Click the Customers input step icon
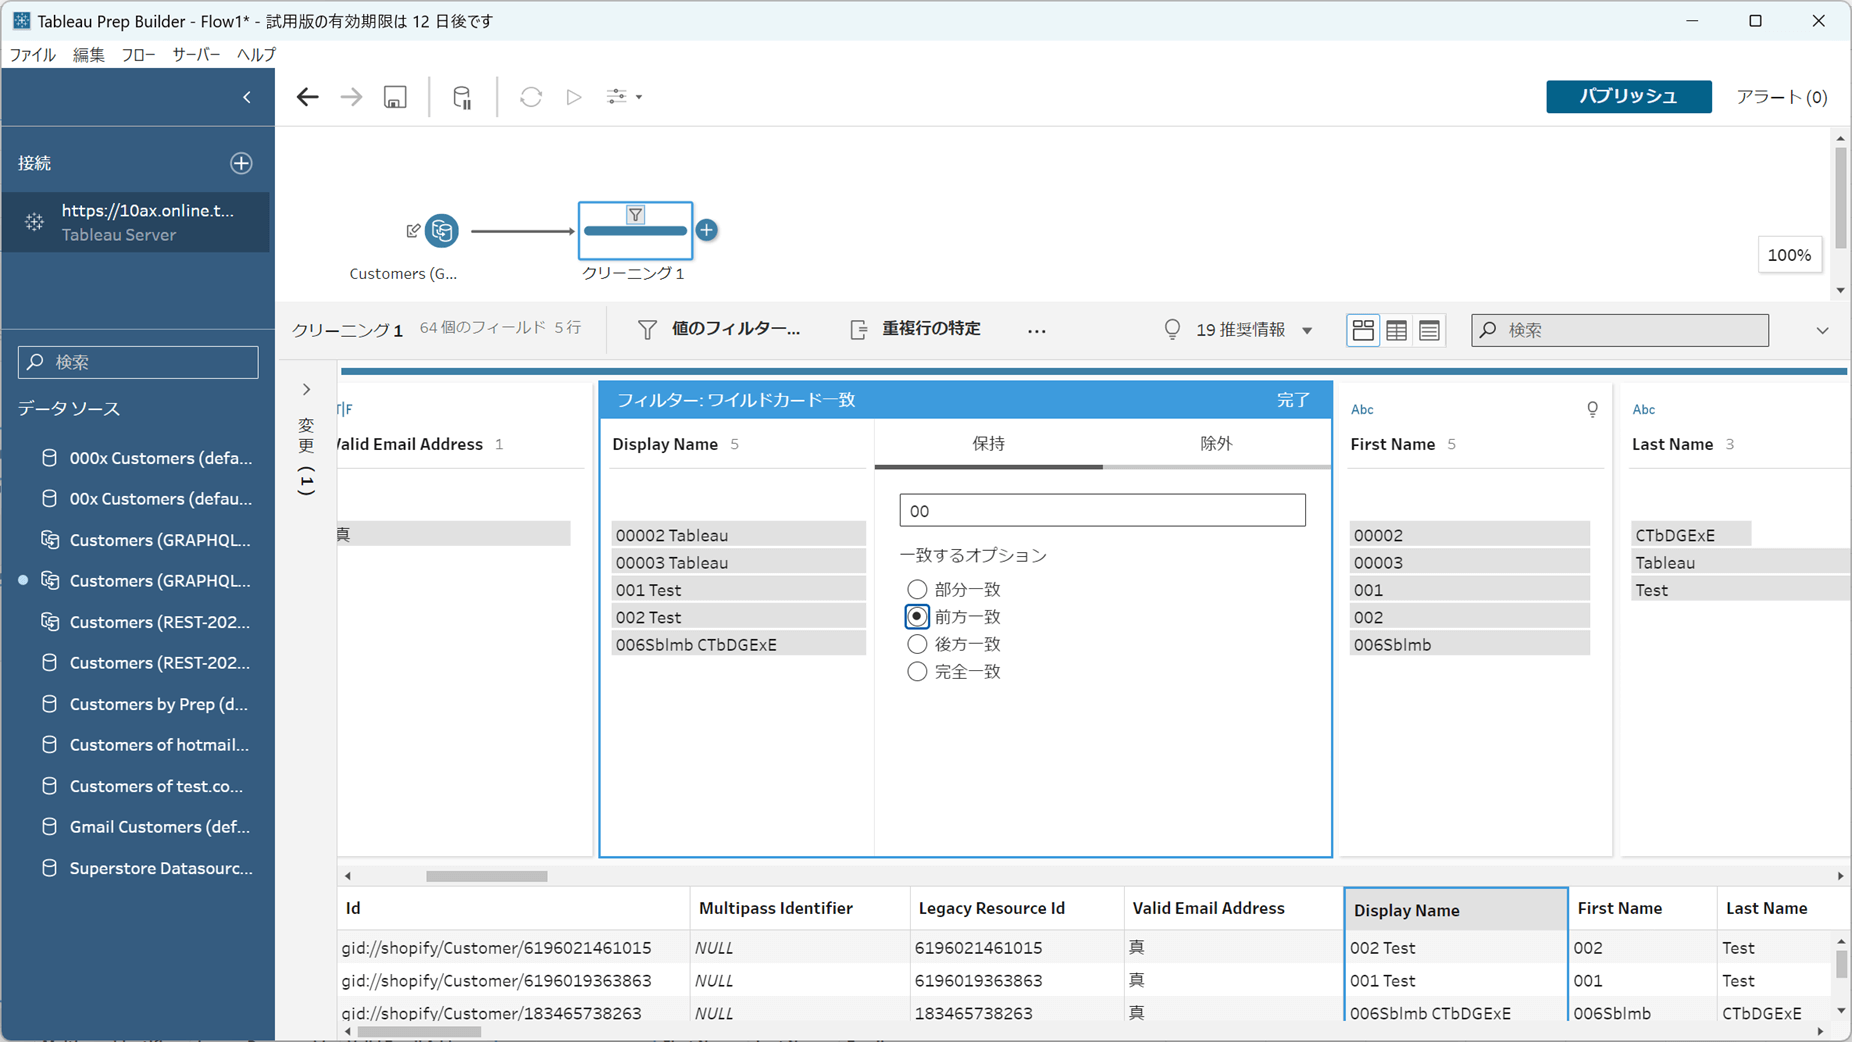This screenshot has width=1852, height=1042. 442,231
